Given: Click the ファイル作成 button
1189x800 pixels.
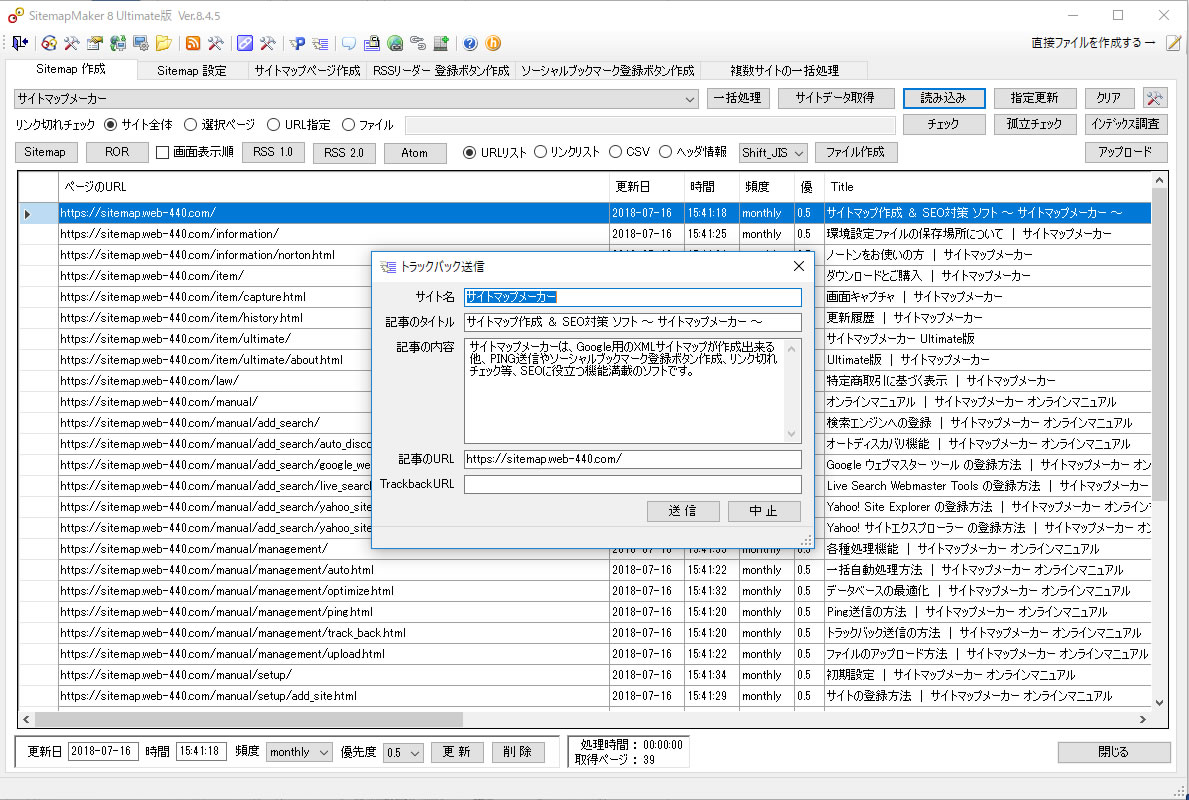Looking at the screenshot, I should [x=855, y=152].
